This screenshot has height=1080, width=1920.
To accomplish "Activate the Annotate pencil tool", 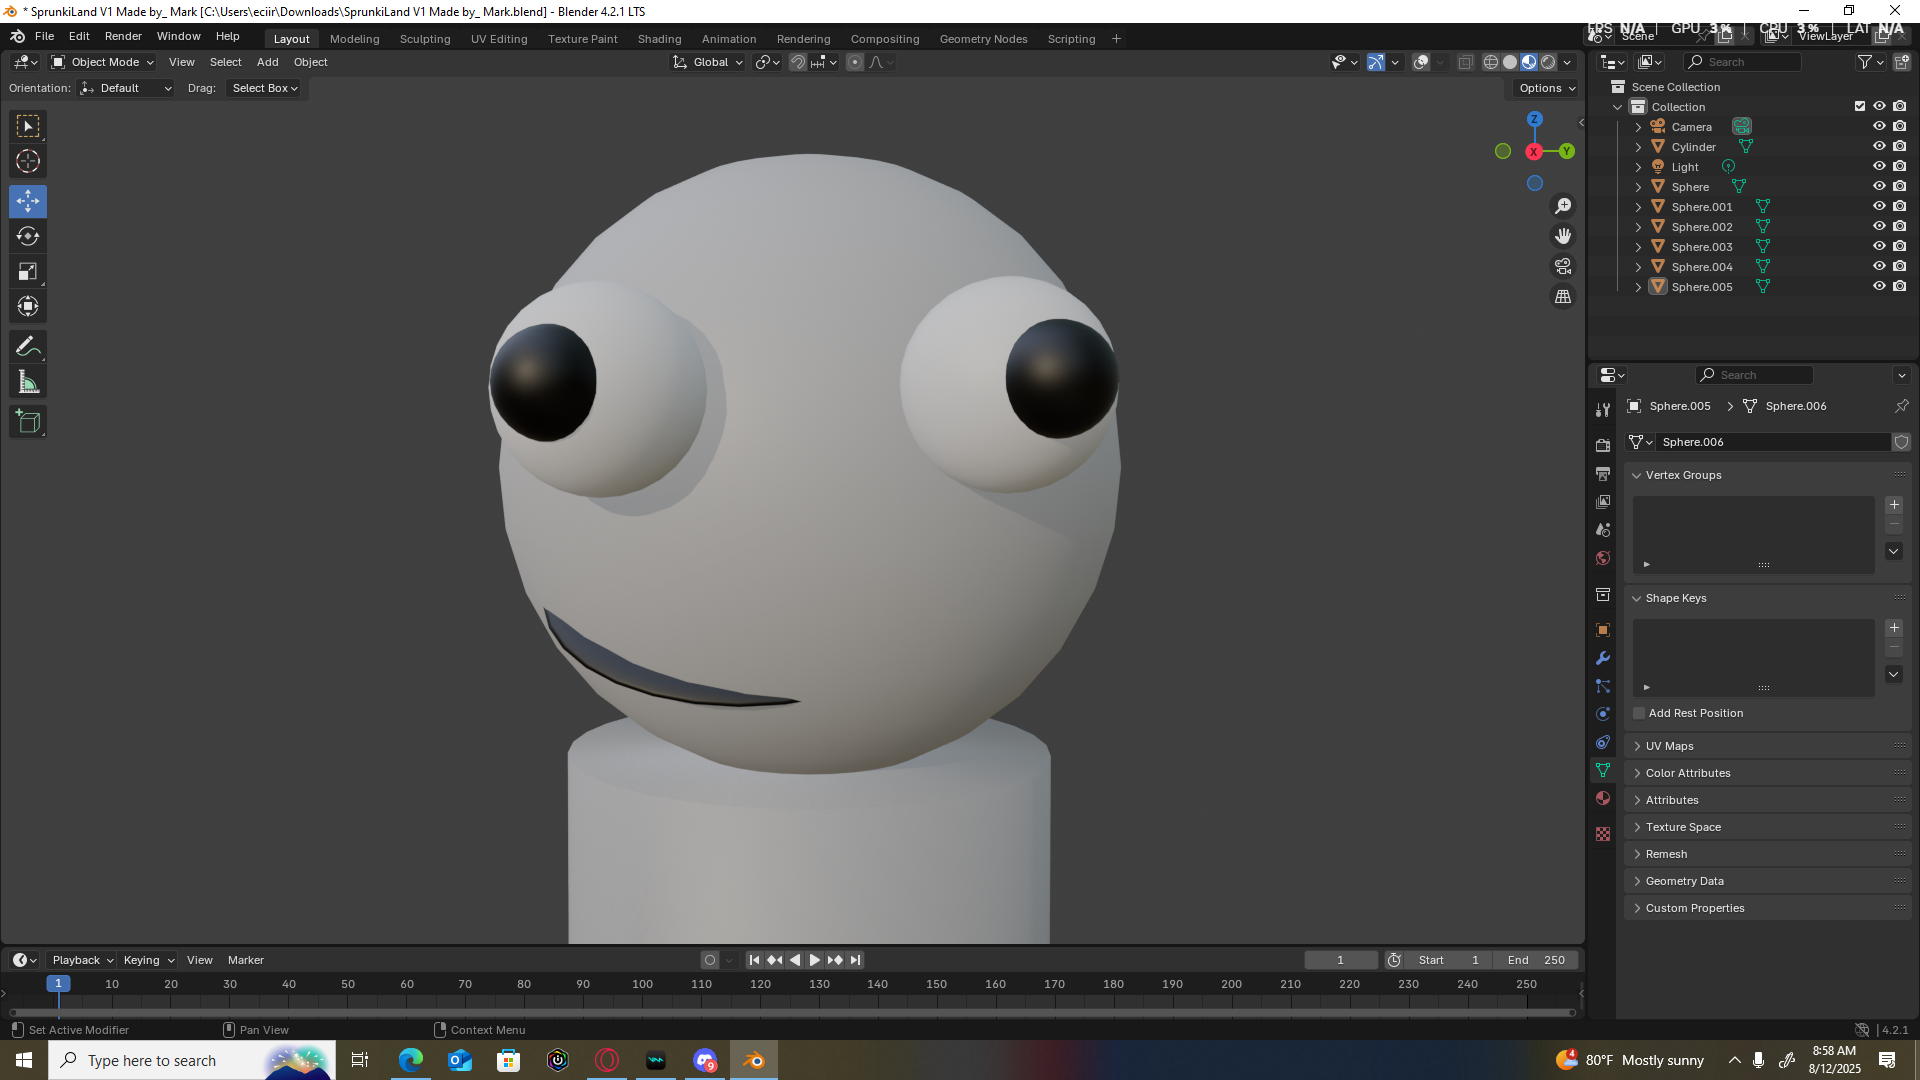I will click(x=28, y=347).
